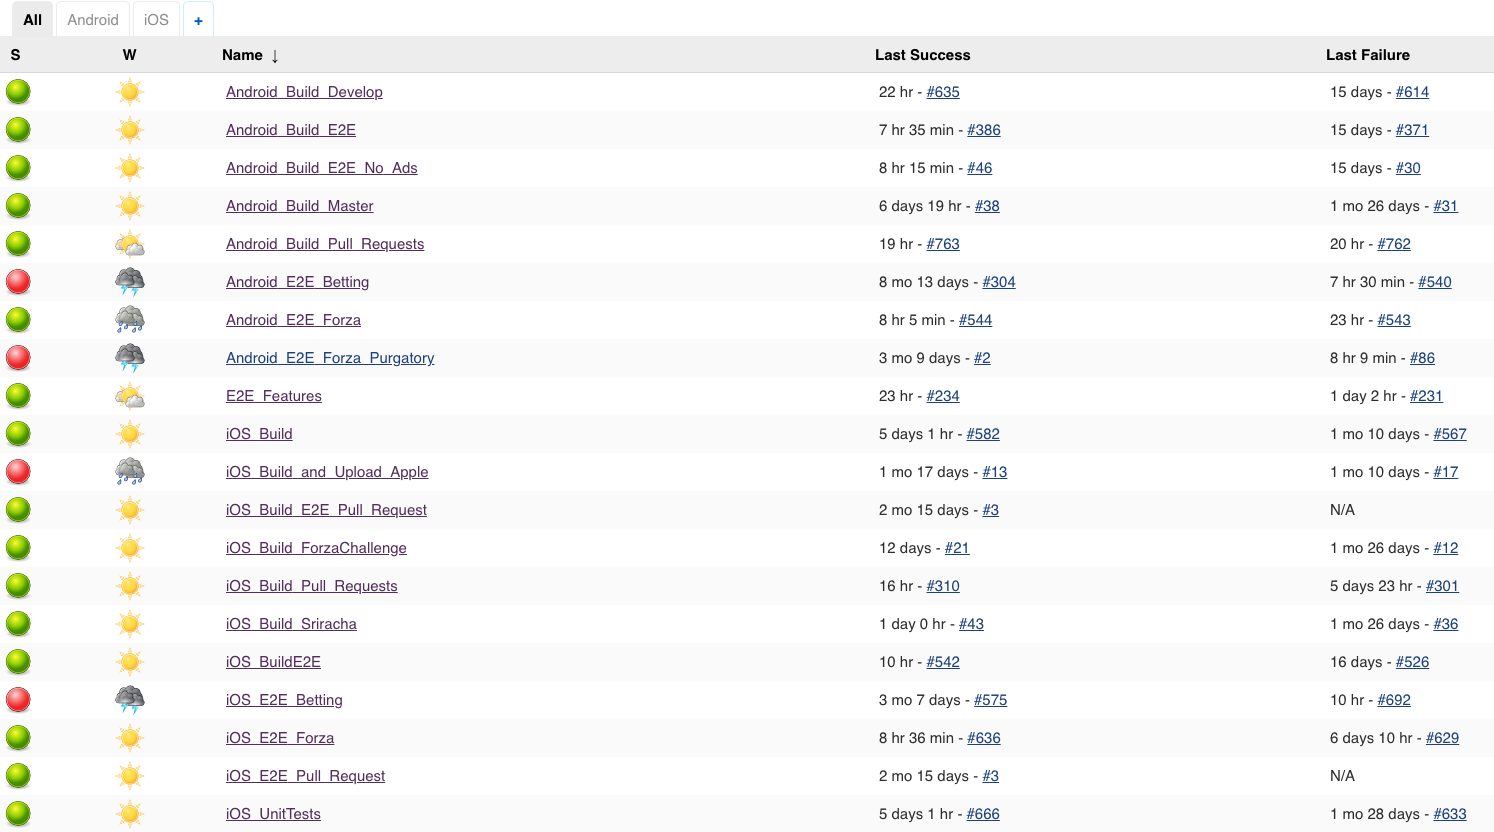
Task: Click green status ball for iOS_Build_Pull_Requests
Action: (x=18, y=586)
